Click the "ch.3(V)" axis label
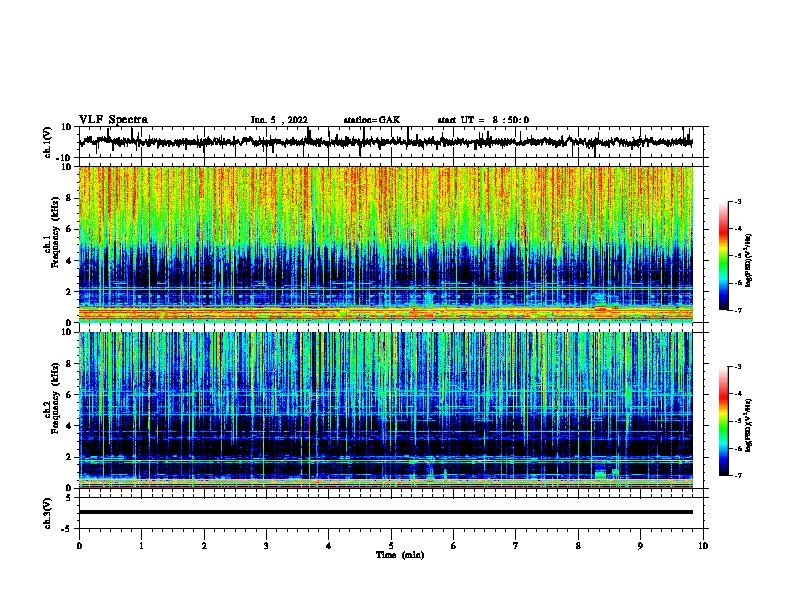792x612 pixels. pyautogui.click(x=48, y=514)
